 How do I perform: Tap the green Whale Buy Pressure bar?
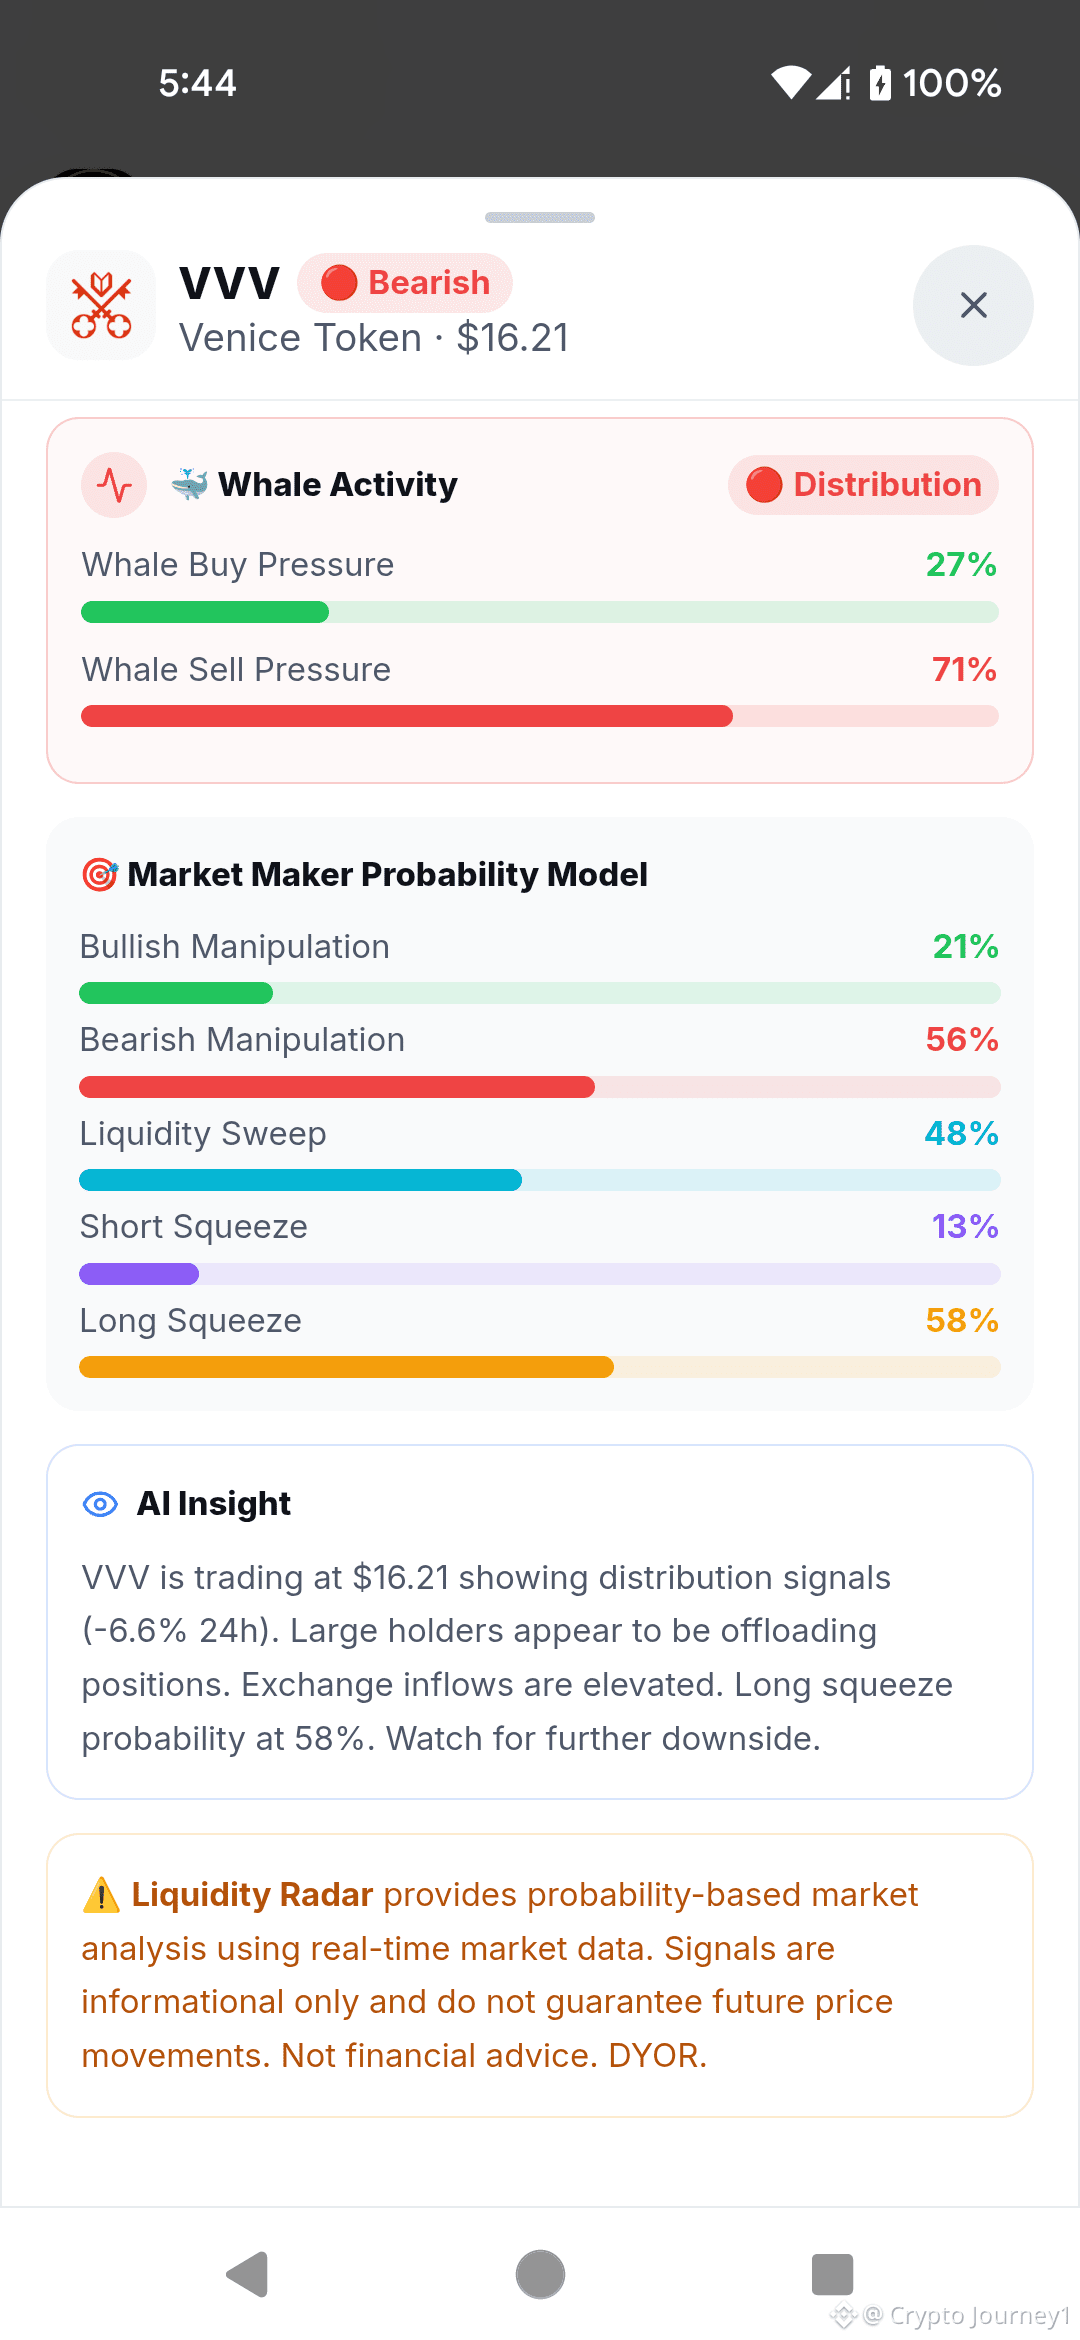pyautogui.click(x=540, y=612)
